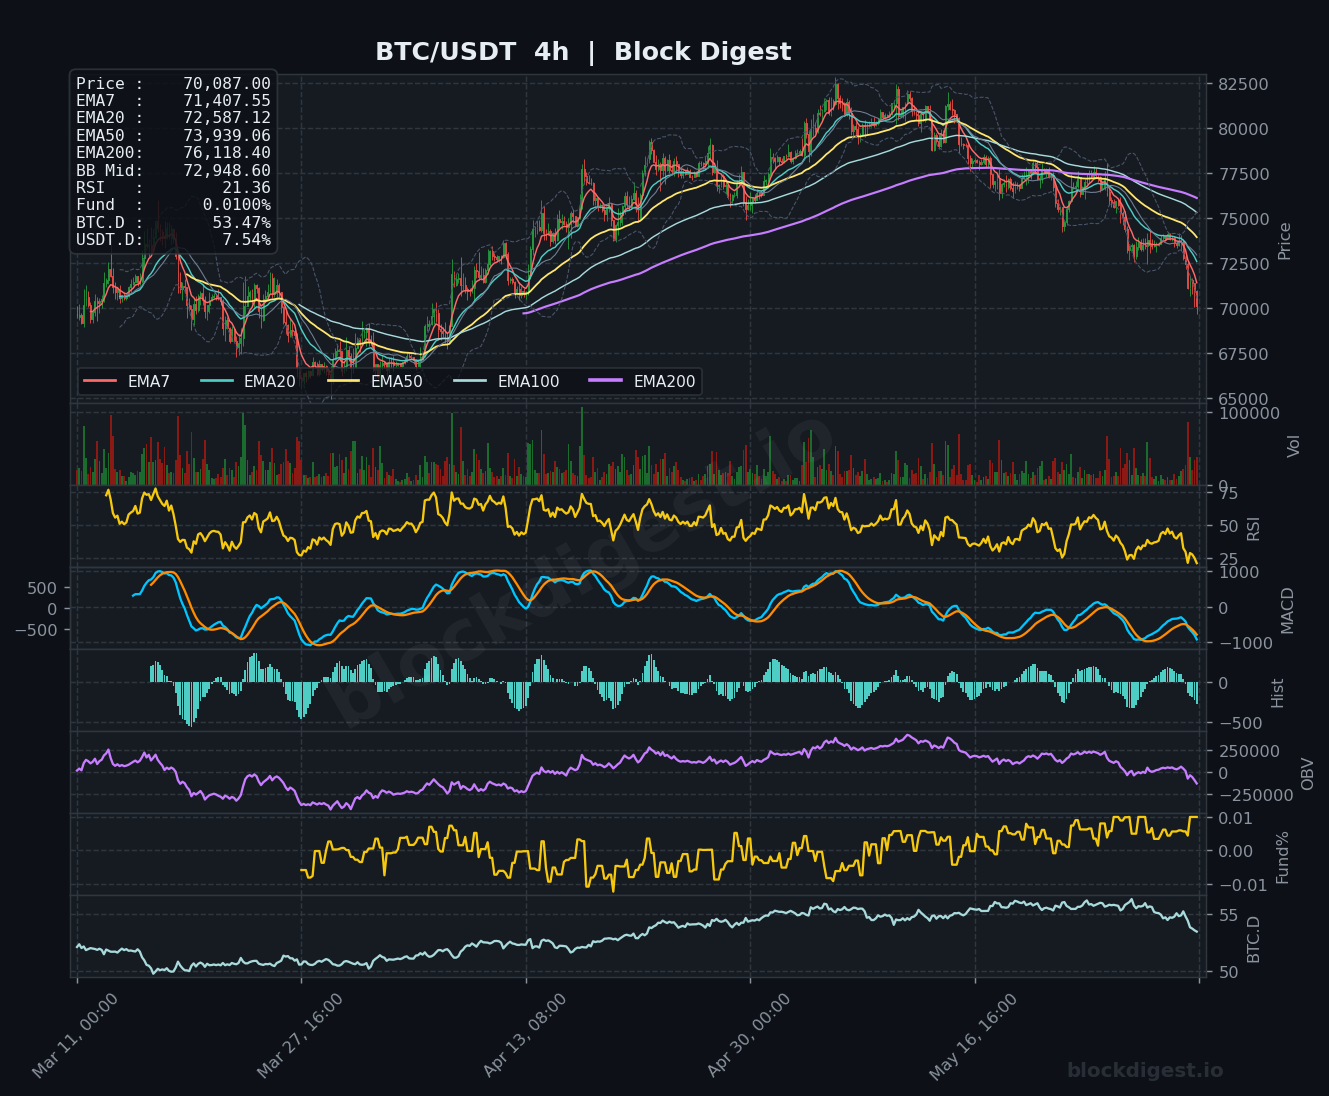Select the Price value 70,087.00 in the info box

[227, 84]
